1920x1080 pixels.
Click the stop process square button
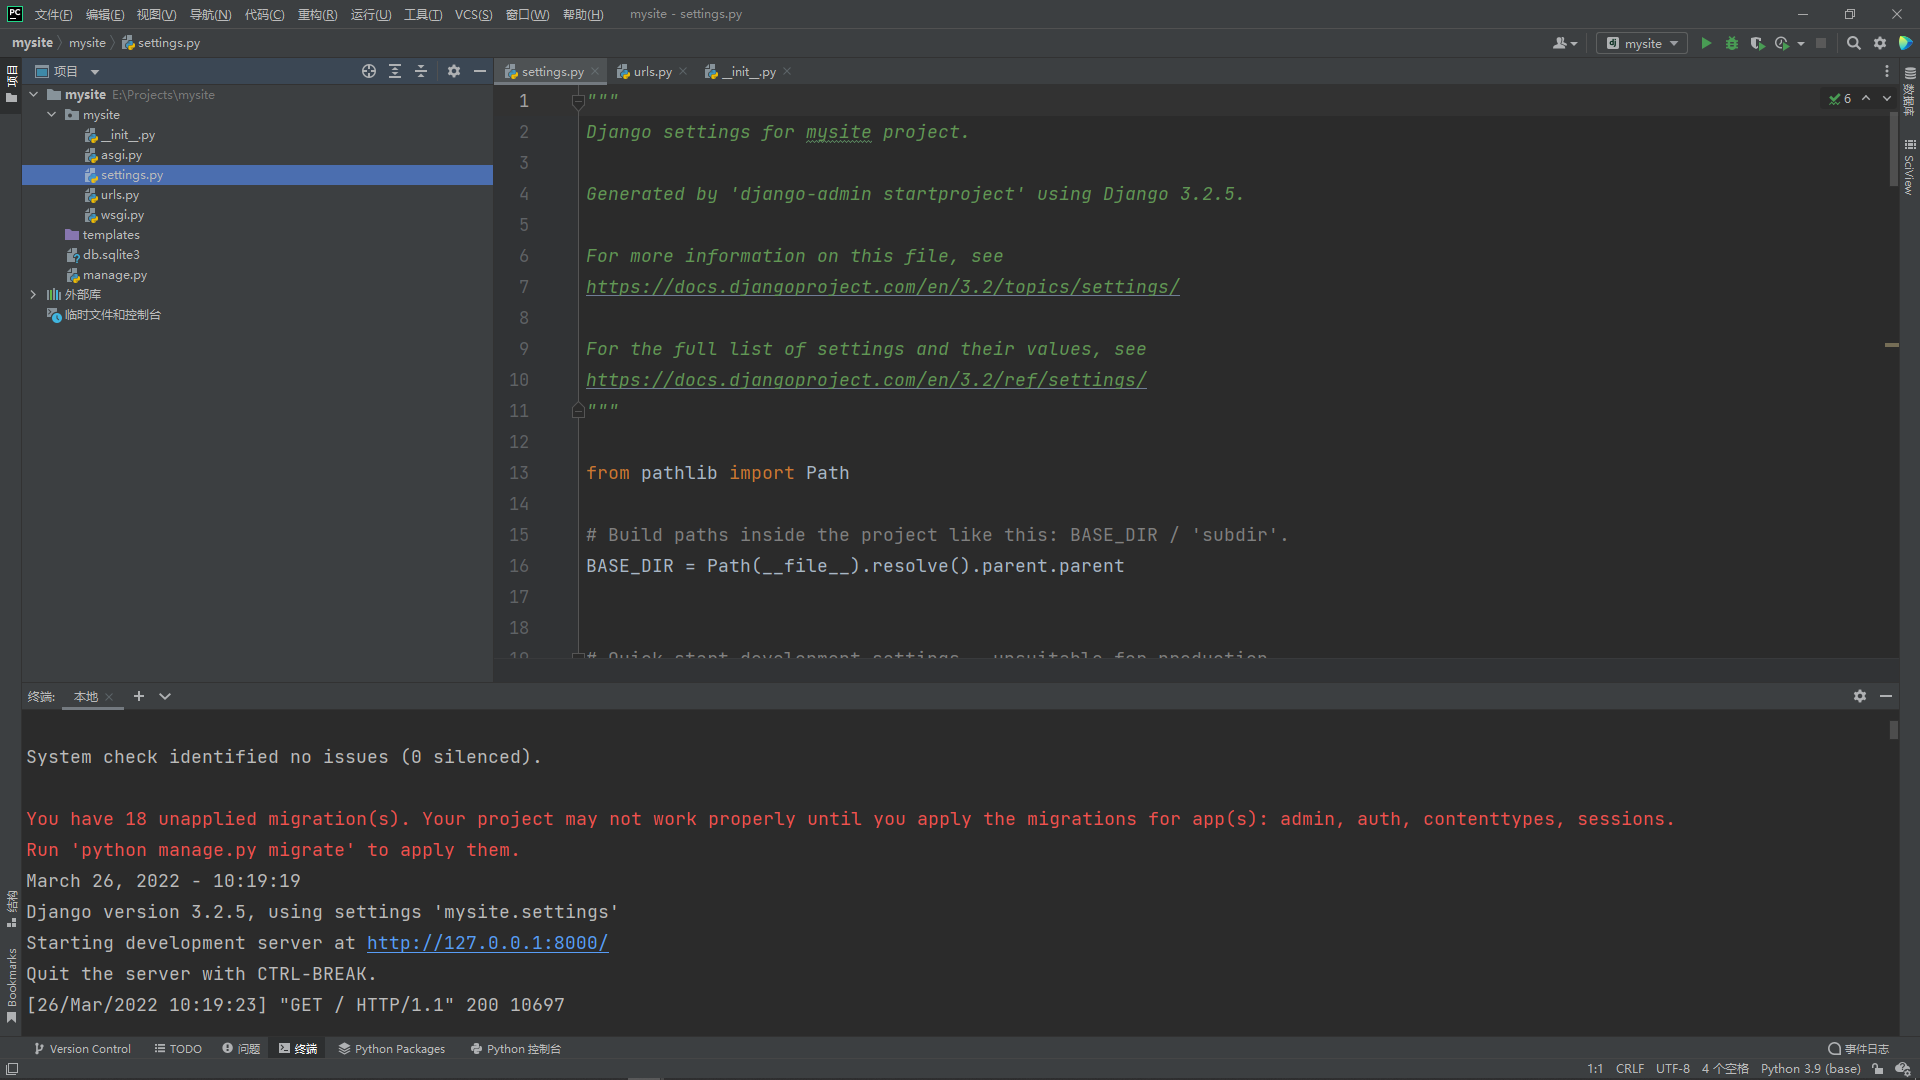tap(1821, 43)
